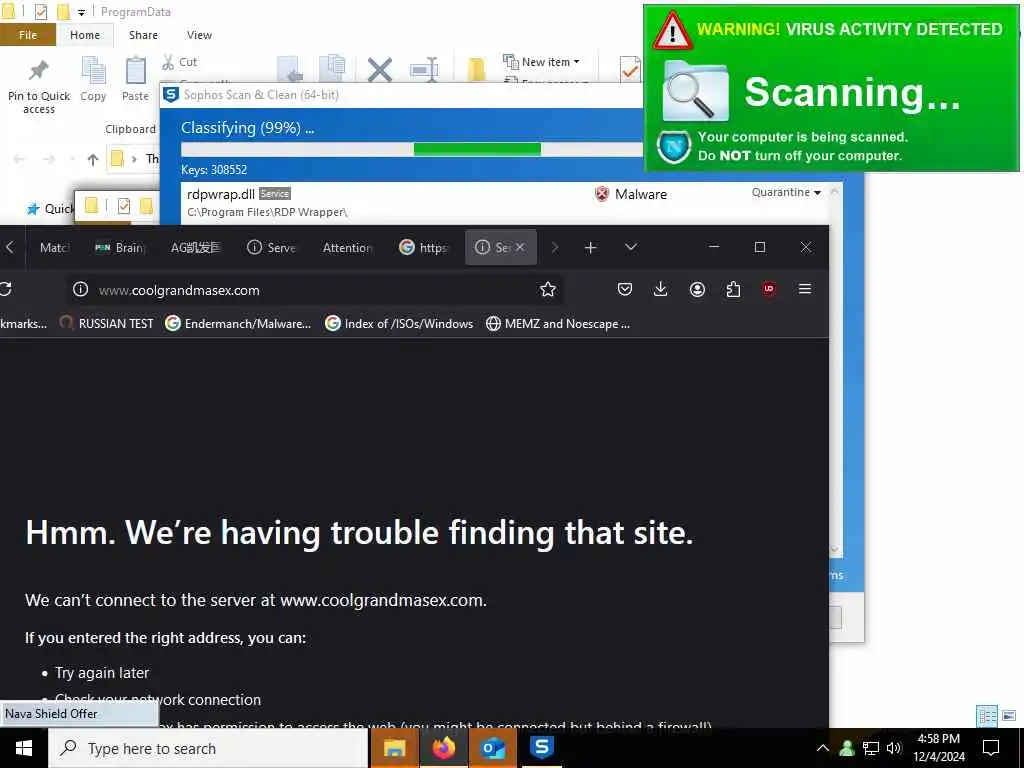
Task: Click Nava Shield Offer tooltip
Action: [x=79, y=714]
